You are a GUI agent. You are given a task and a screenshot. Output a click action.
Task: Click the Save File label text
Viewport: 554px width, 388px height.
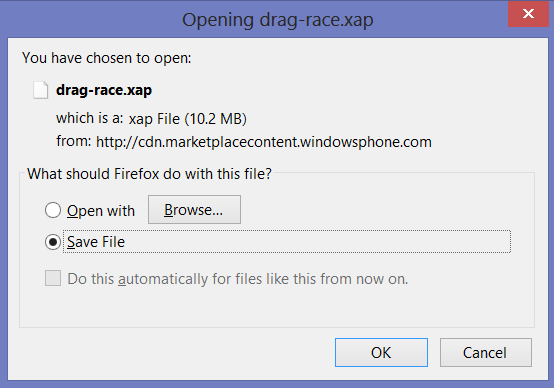96,242
